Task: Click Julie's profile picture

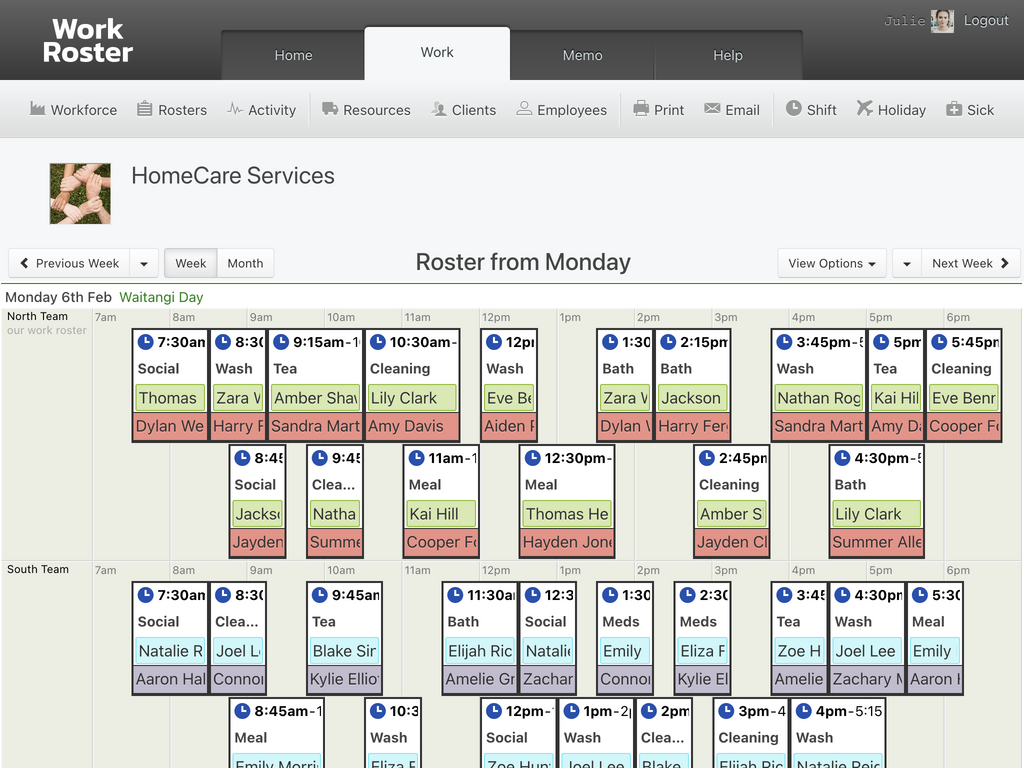Action: pyautogui.click(x=941, y=20)
